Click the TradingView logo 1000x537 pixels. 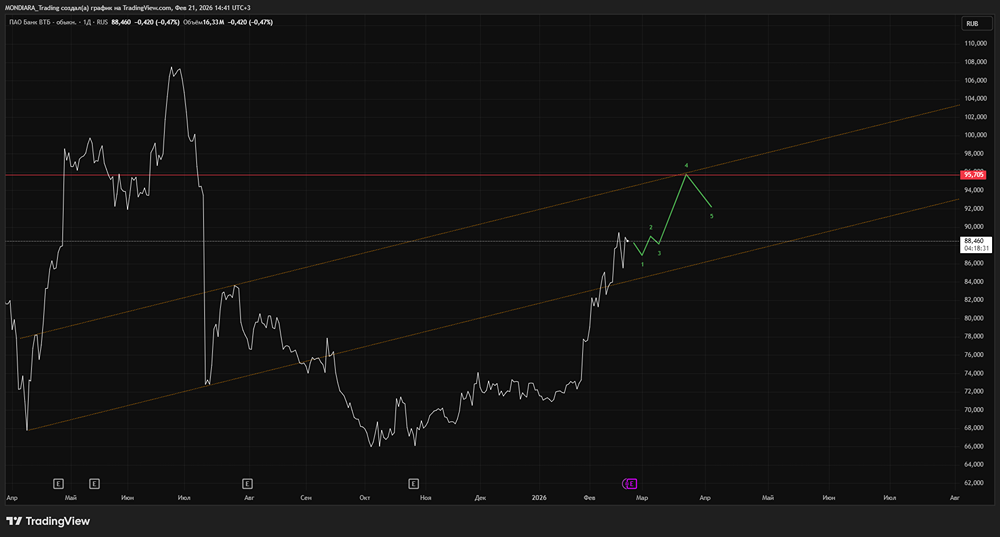coord(48,521)
